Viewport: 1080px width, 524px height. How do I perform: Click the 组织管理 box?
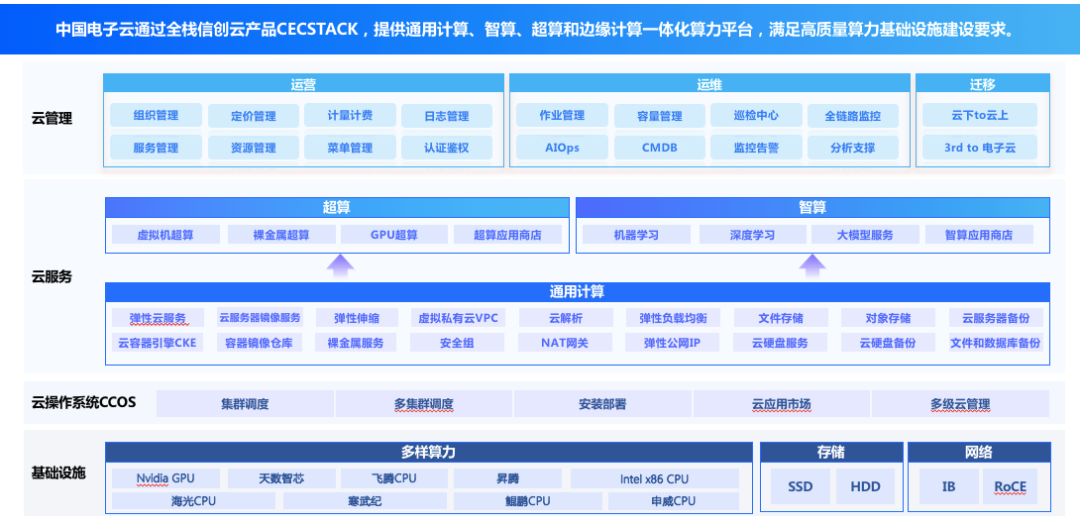tap(156, 116)
